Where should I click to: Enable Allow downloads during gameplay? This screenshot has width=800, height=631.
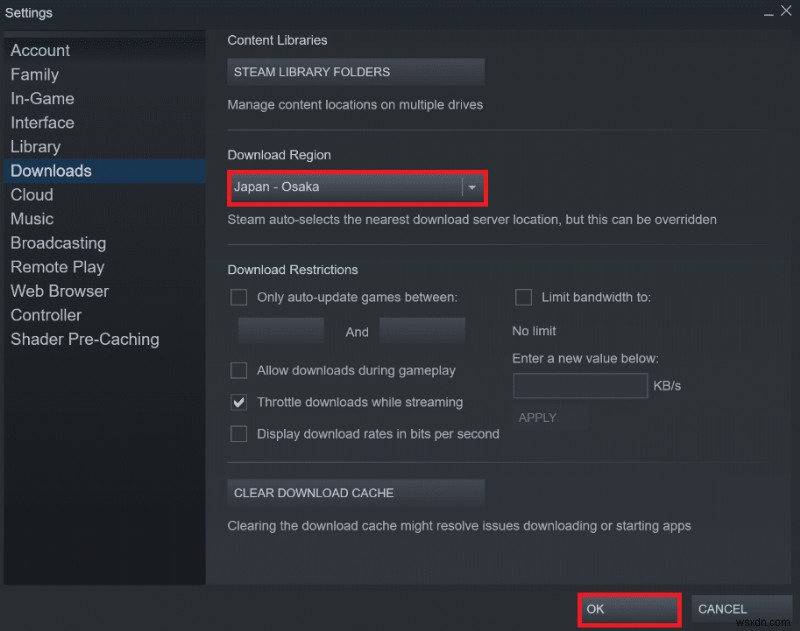coord(239,370)
